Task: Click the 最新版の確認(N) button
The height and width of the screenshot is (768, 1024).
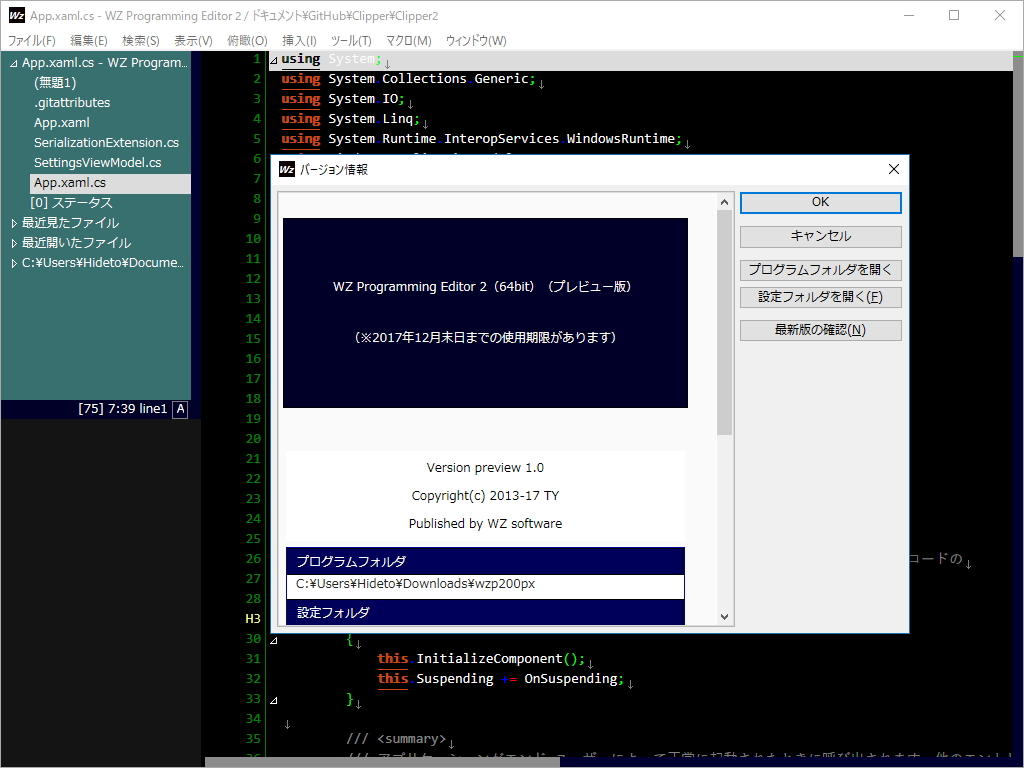Action: pos(820,329)
